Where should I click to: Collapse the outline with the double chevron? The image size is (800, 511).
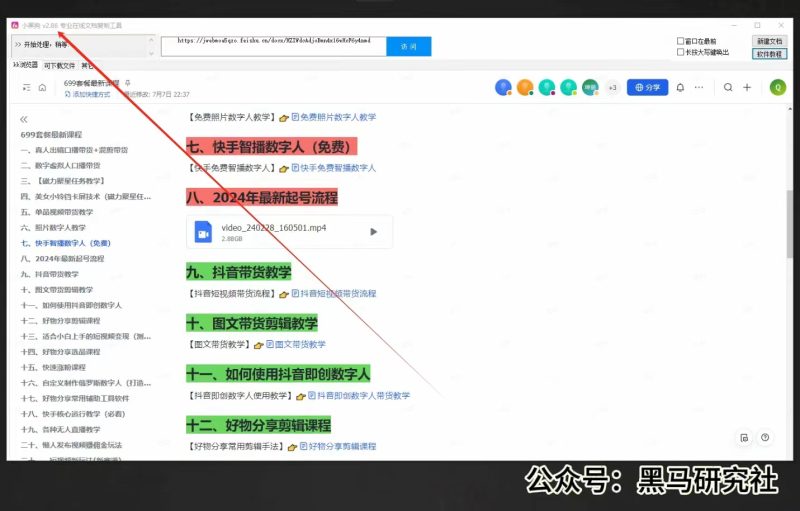tap(23, 119)
